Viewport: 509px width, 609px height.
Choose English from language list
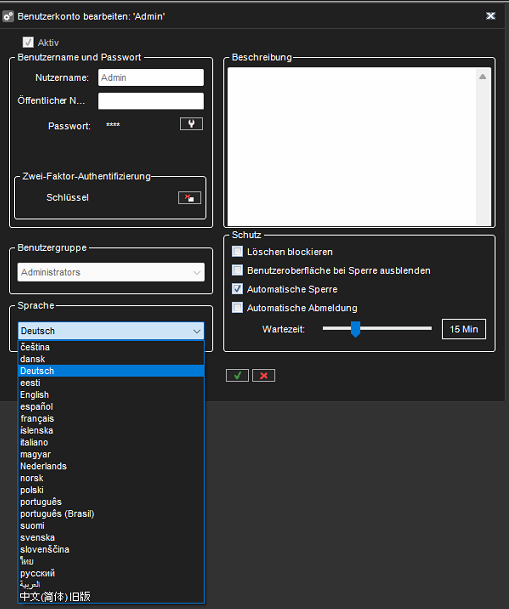tap(111, 395)
